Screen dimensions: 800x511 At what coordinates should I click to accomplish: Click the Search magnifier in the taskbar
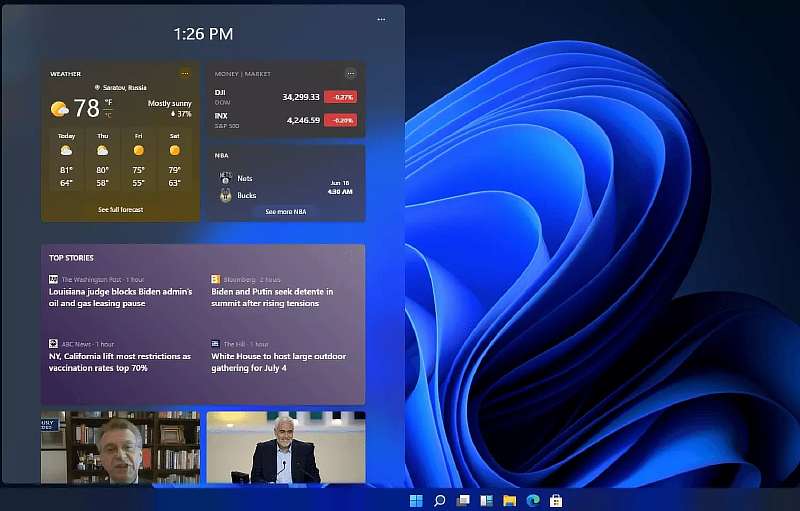(439, 500)
